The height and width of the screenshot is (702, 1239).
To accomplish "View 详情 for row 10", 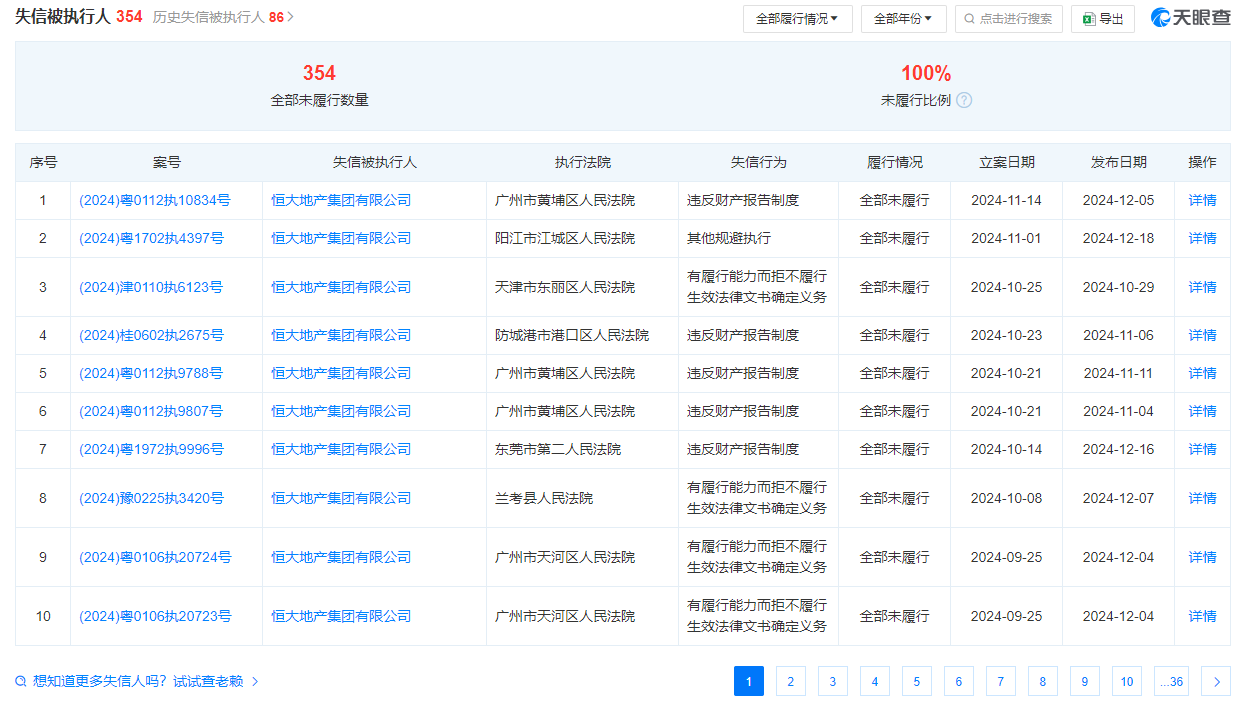I will point(1202,616).
